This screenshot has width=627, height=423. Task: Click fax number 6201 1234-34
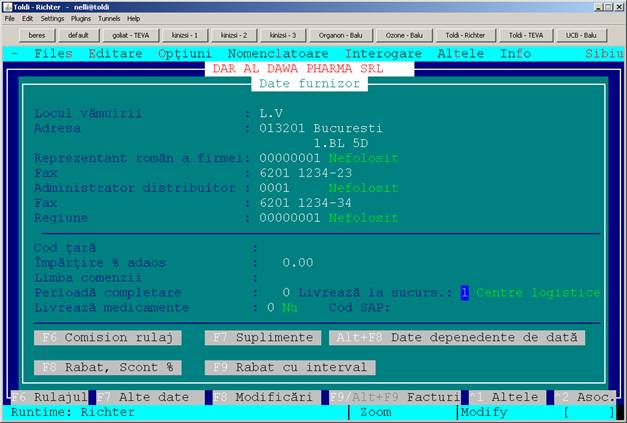coord(306,203)
